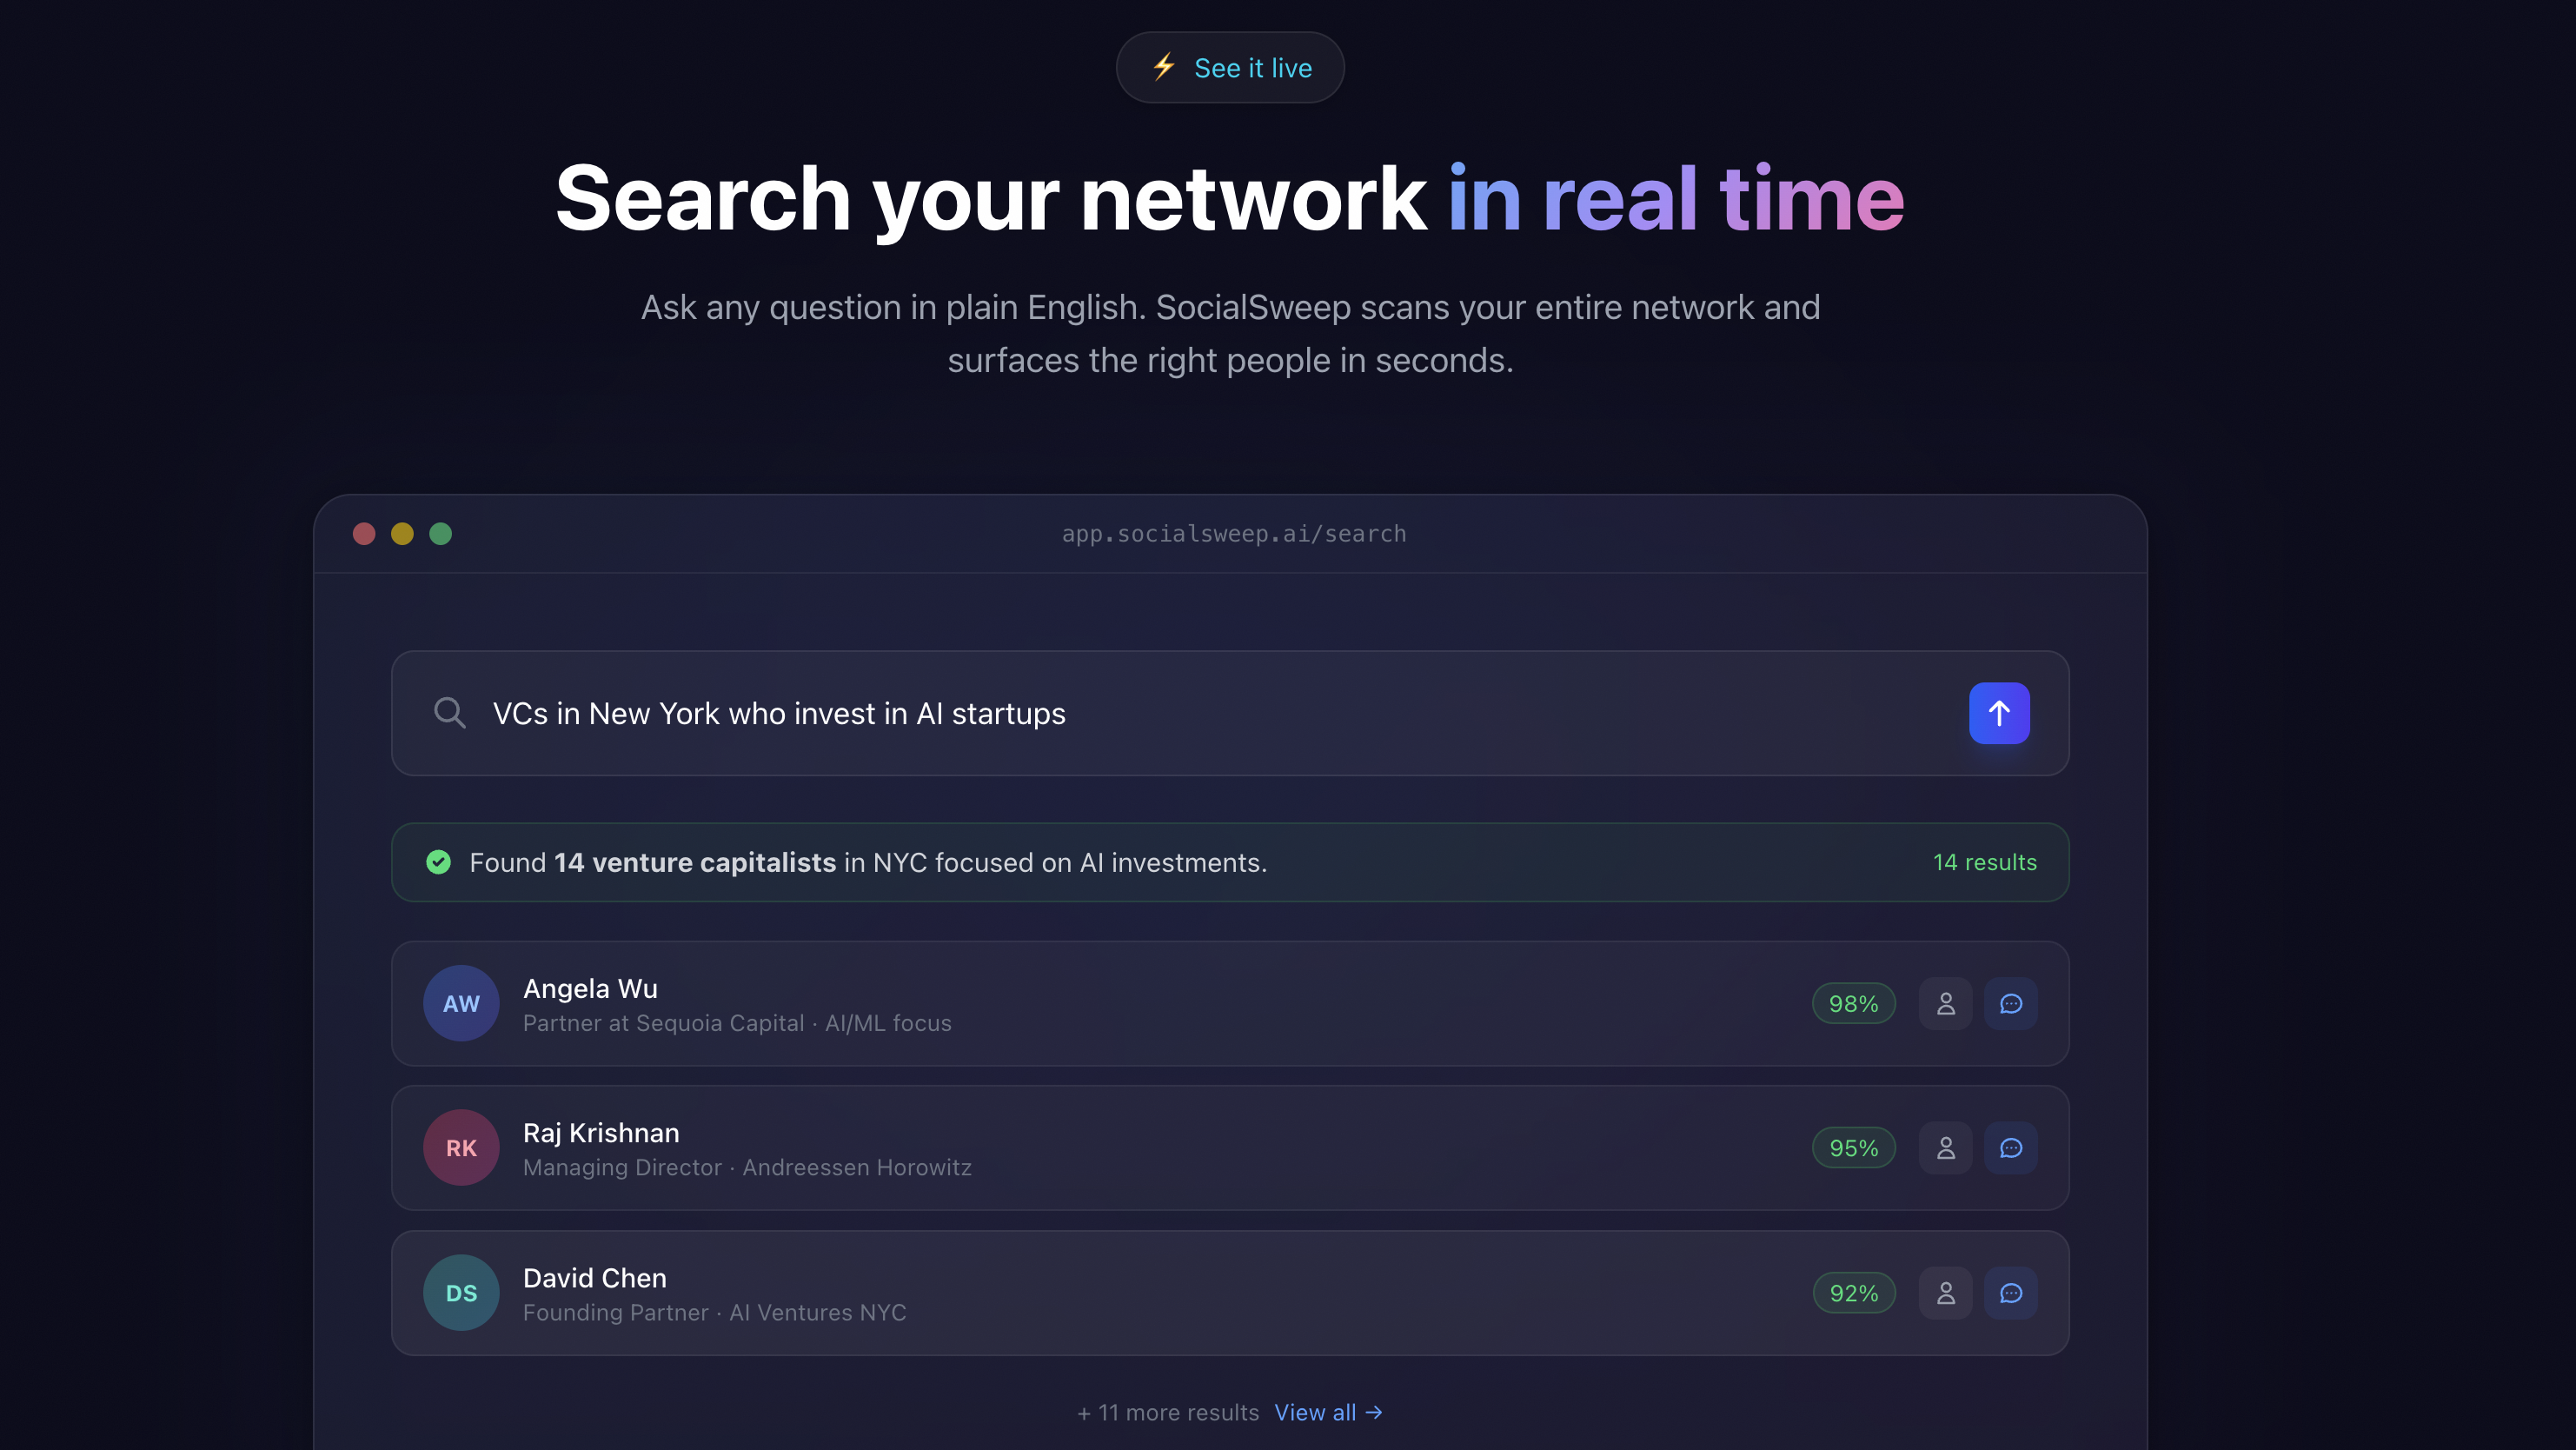Click Angela Wu's AW avatar
The image size is (2576, 1450).
pos(461,1003)
